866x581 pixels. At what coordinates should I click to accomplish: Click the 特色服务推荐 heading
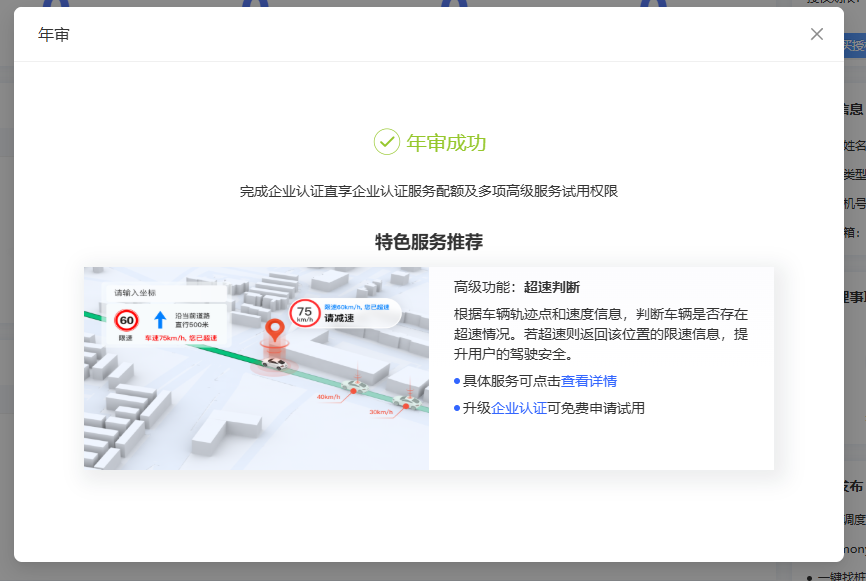429,242
